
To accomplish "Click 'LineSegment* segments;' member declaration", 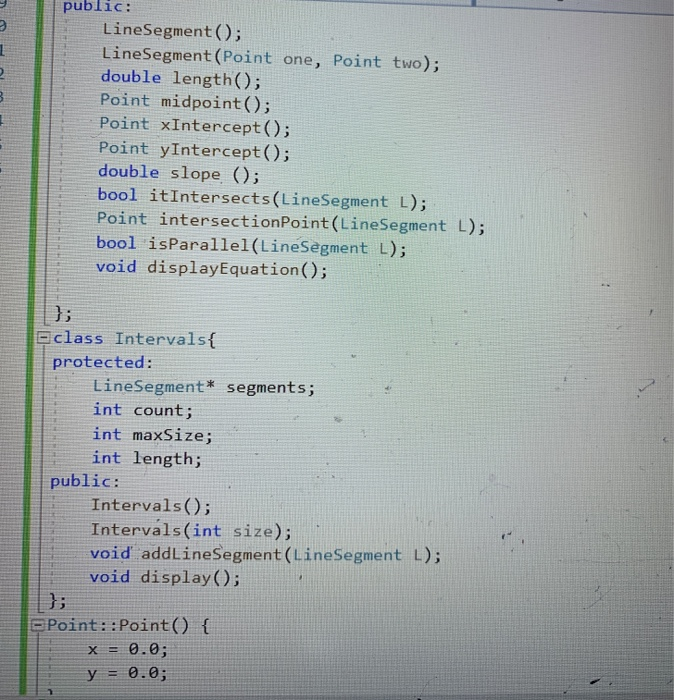I will 204,387.
